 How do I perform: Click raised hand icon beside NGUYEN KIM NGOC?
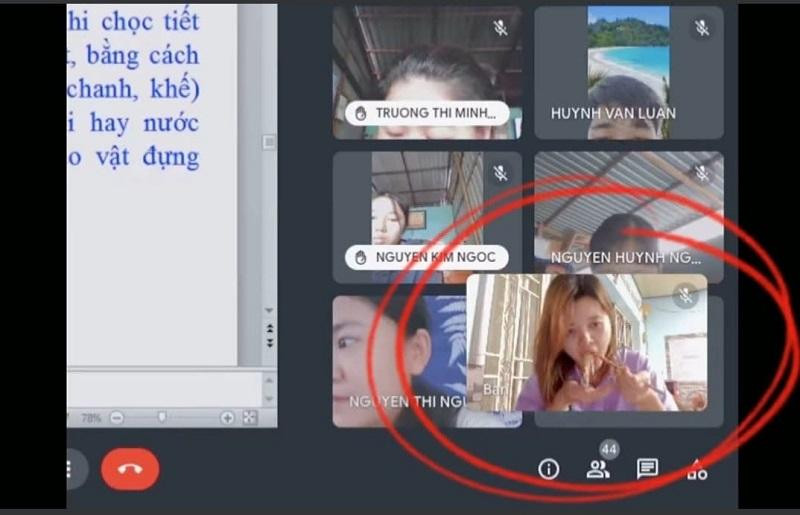361,257
